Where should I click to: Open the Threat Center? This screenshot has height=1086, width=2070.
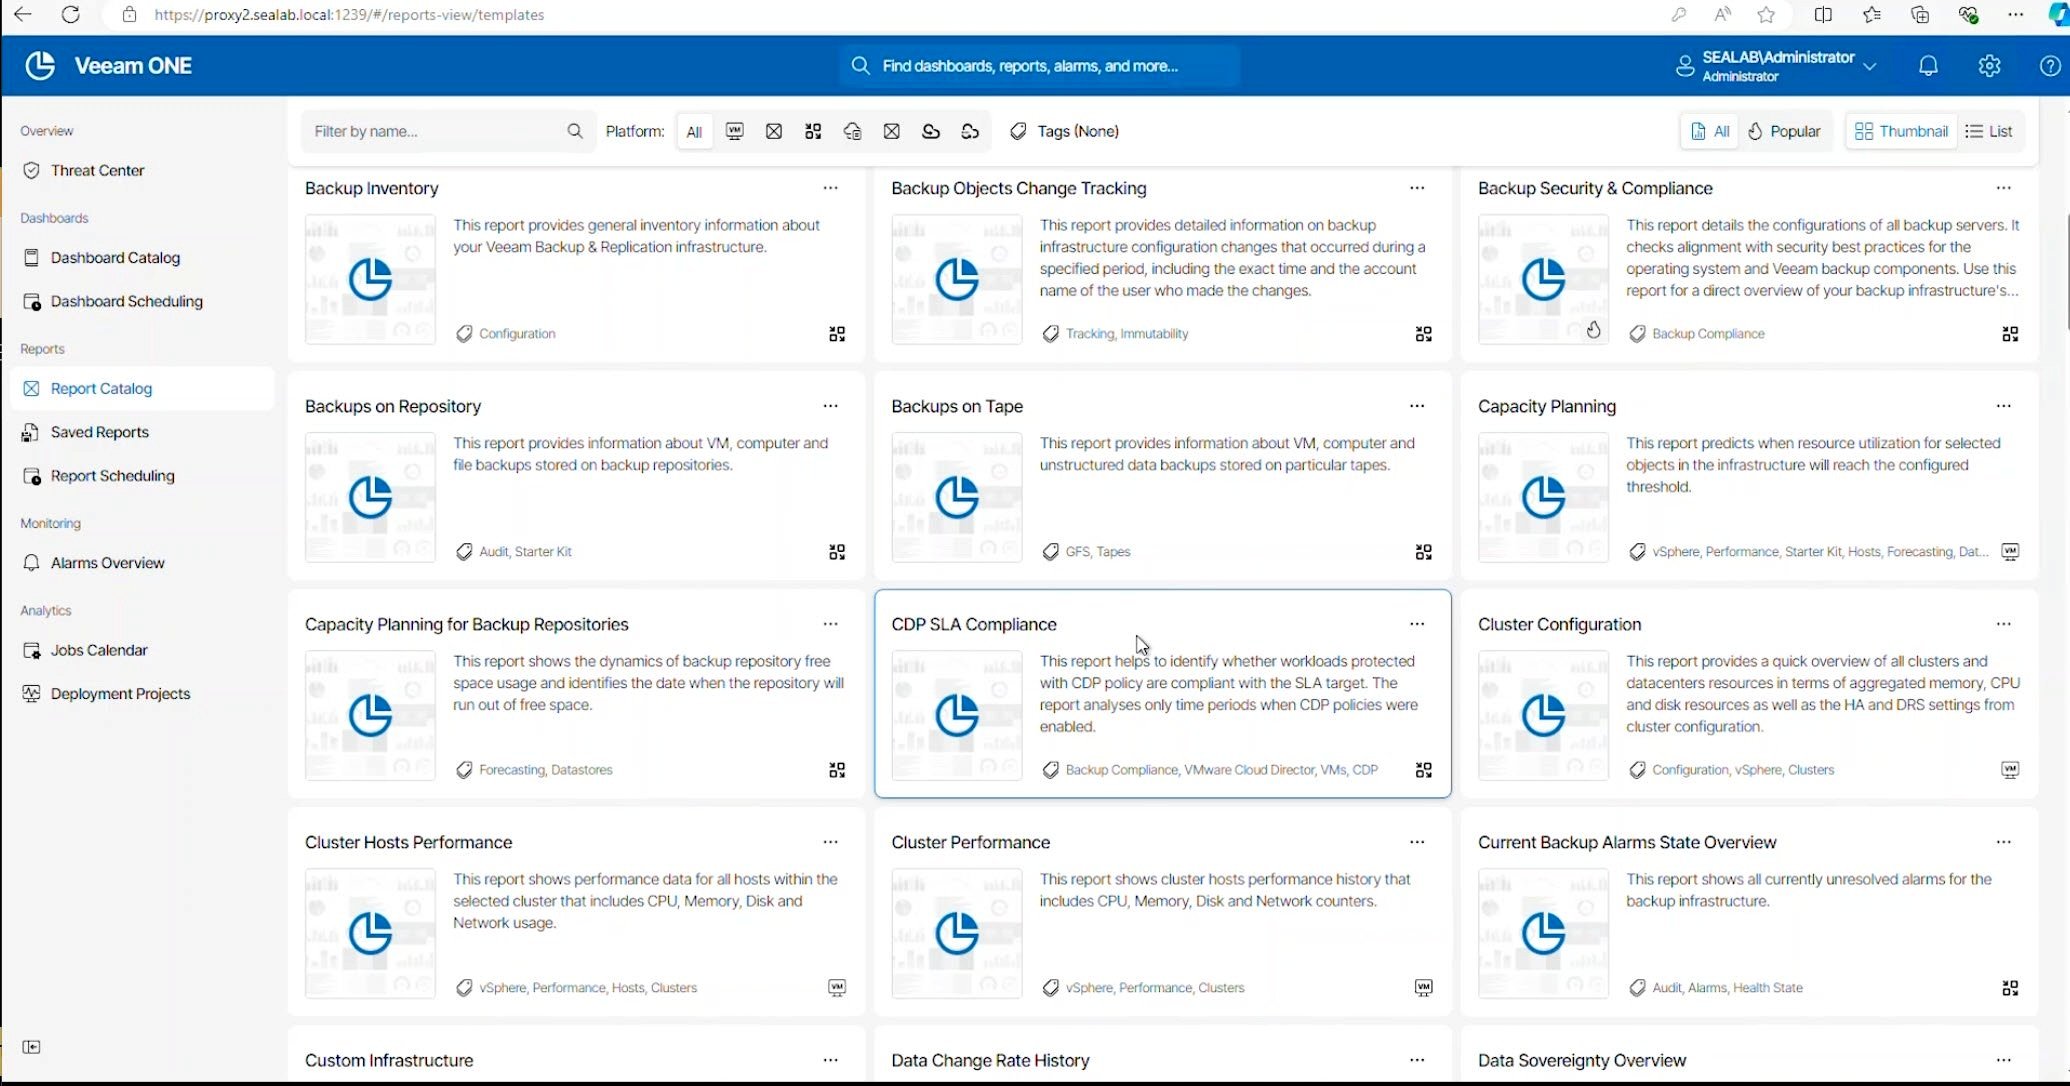(96, 170)
